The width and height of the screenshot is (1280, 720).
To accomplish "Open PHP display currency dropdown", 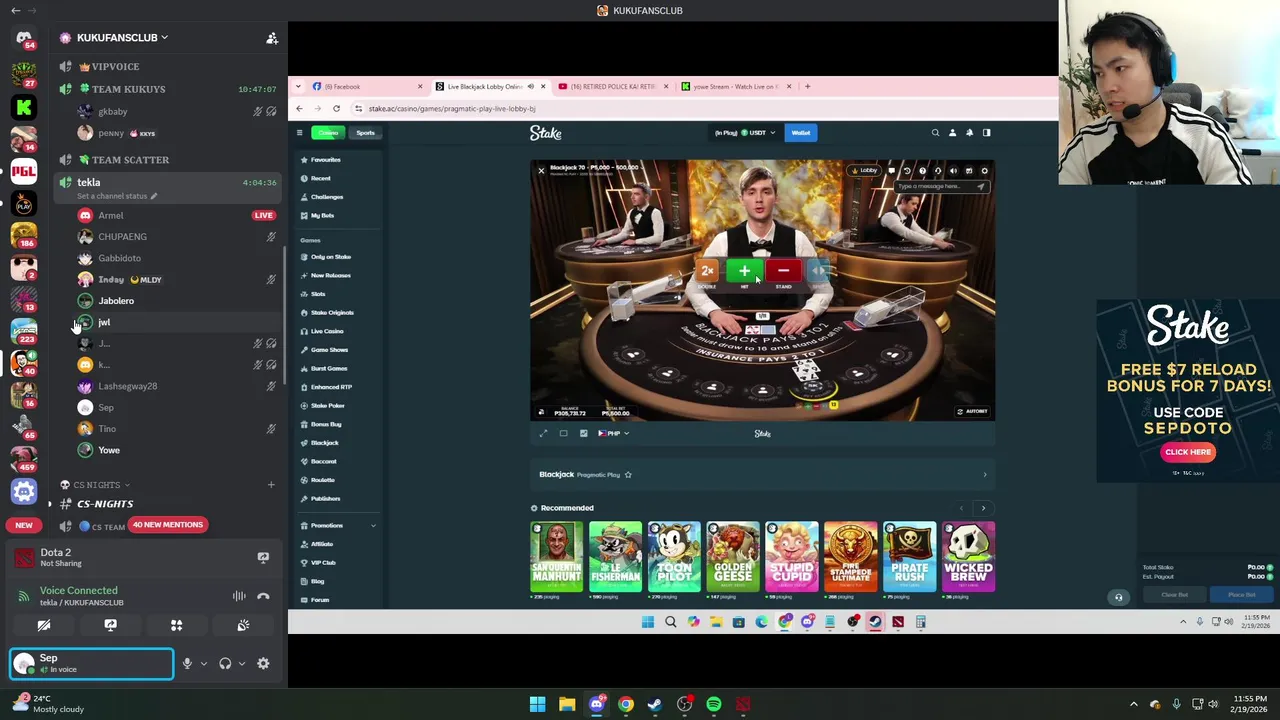I will click(613, 433).
